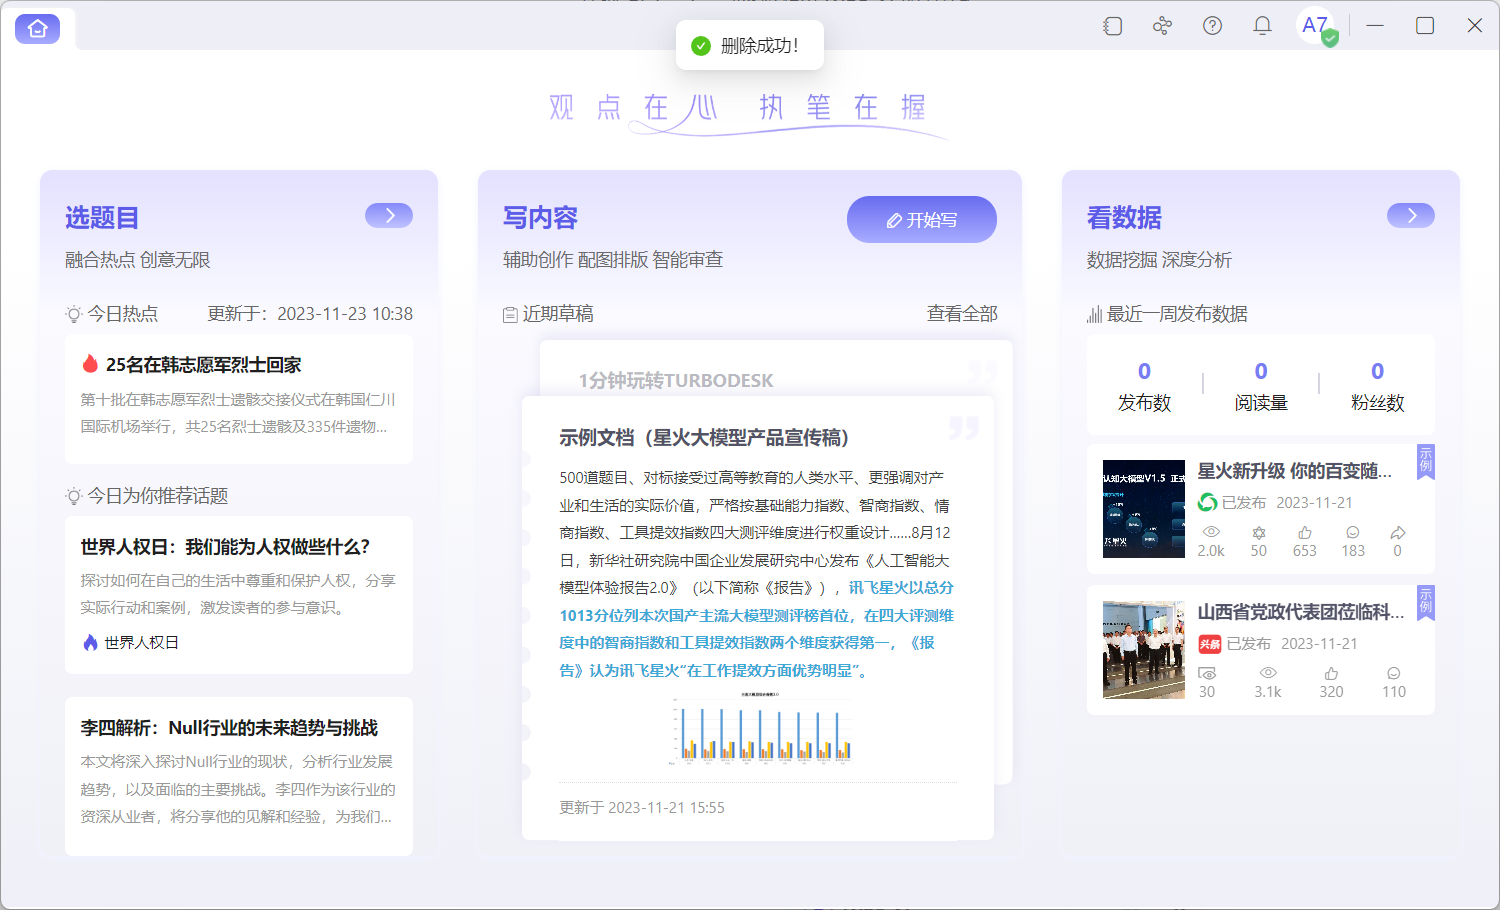Open 查看全部 to view all drafts

pyautogui.click(x=961, y=313)
